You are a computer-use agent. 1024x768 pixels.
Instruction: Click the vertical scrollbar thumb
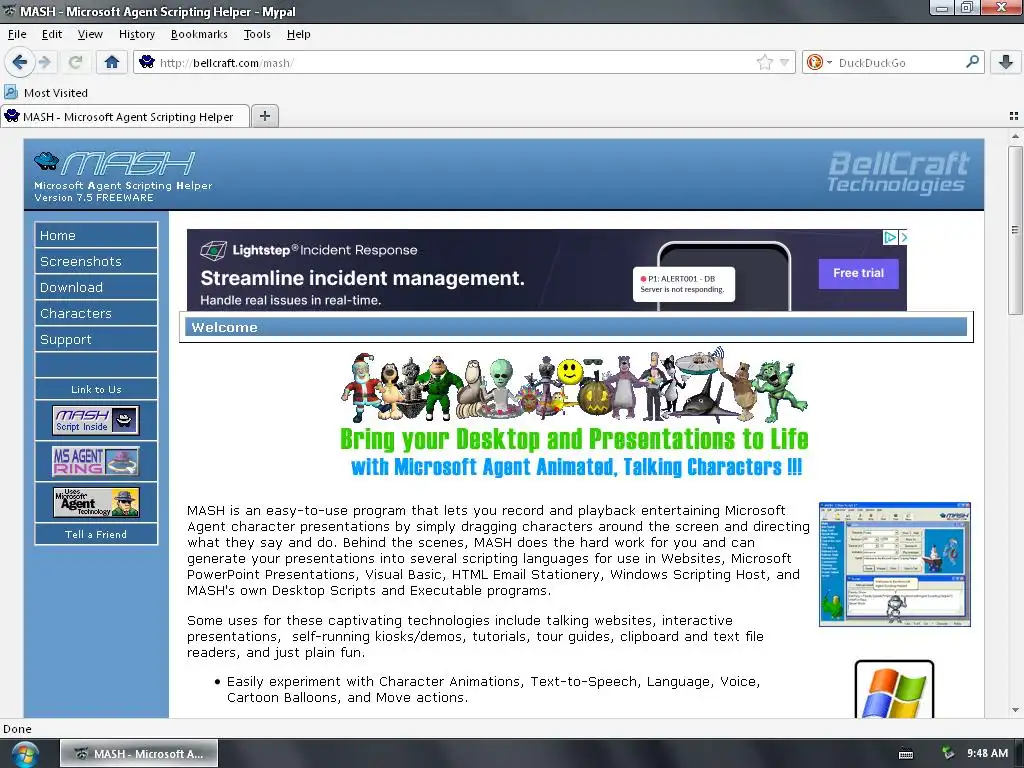(x=1015, y=229)
